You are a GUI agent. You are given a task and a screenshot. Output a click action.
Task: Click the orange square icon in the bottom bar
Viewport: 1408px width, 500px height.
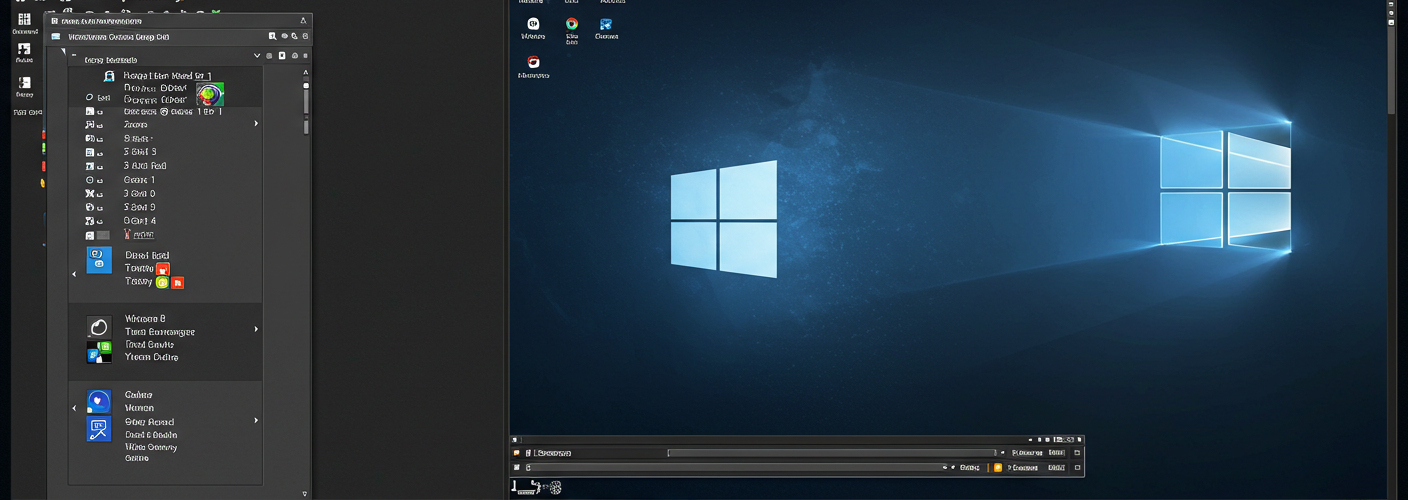click(997, 467)
